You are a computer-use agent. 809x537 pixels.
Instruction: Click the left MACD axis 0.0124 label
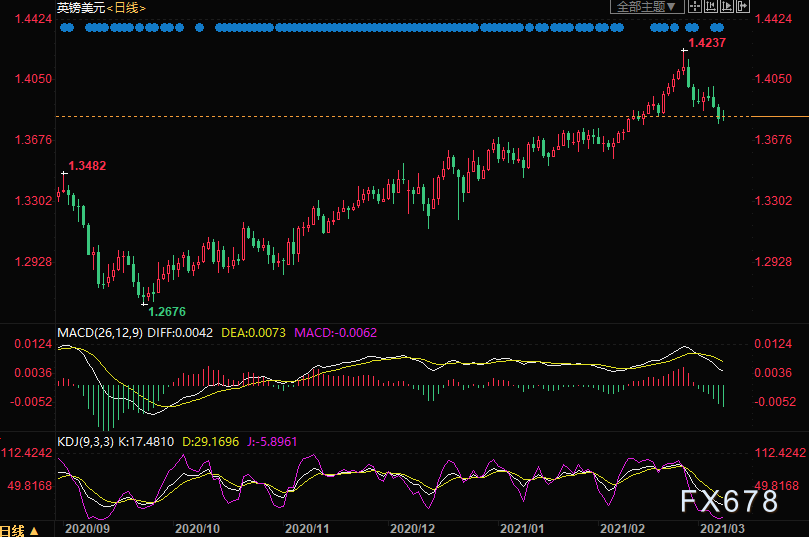click(34, 344)
